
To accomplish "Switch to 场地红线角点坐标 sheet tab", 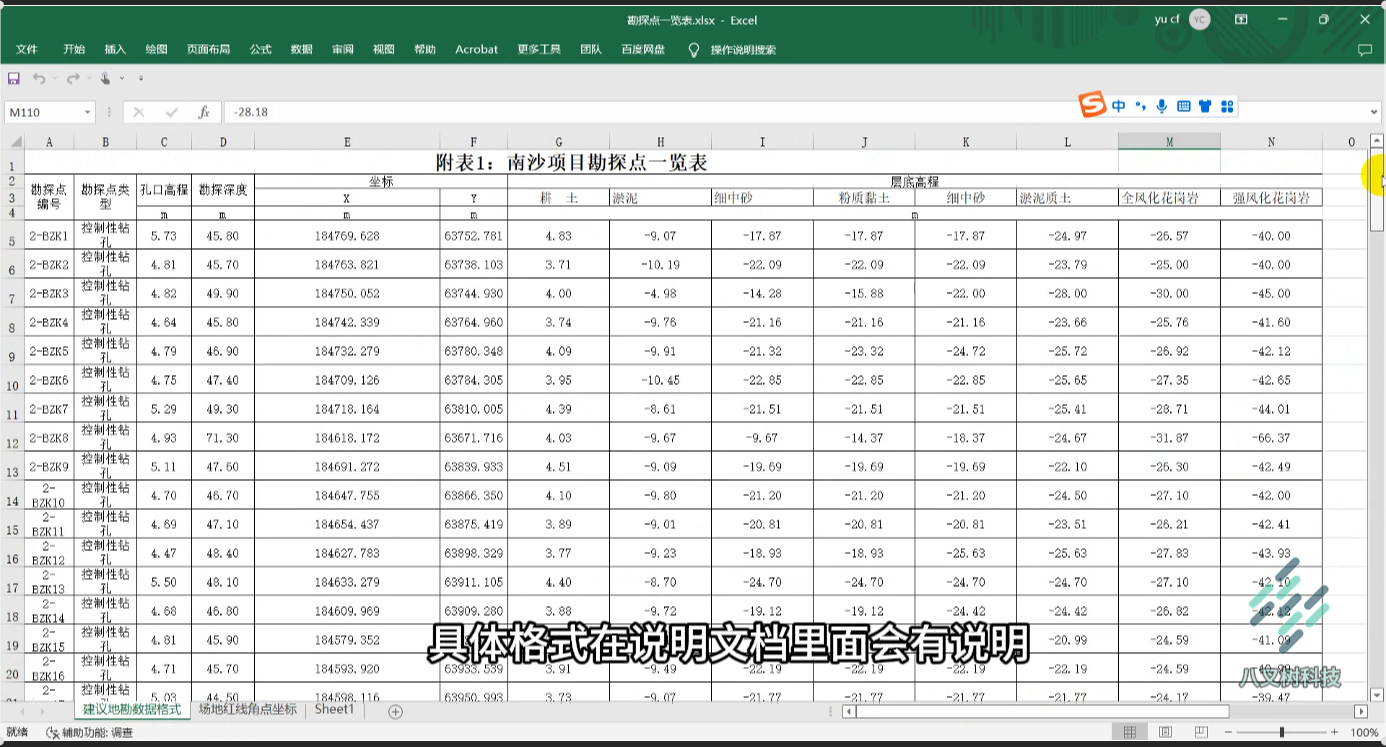I will (x=247, y=709).
